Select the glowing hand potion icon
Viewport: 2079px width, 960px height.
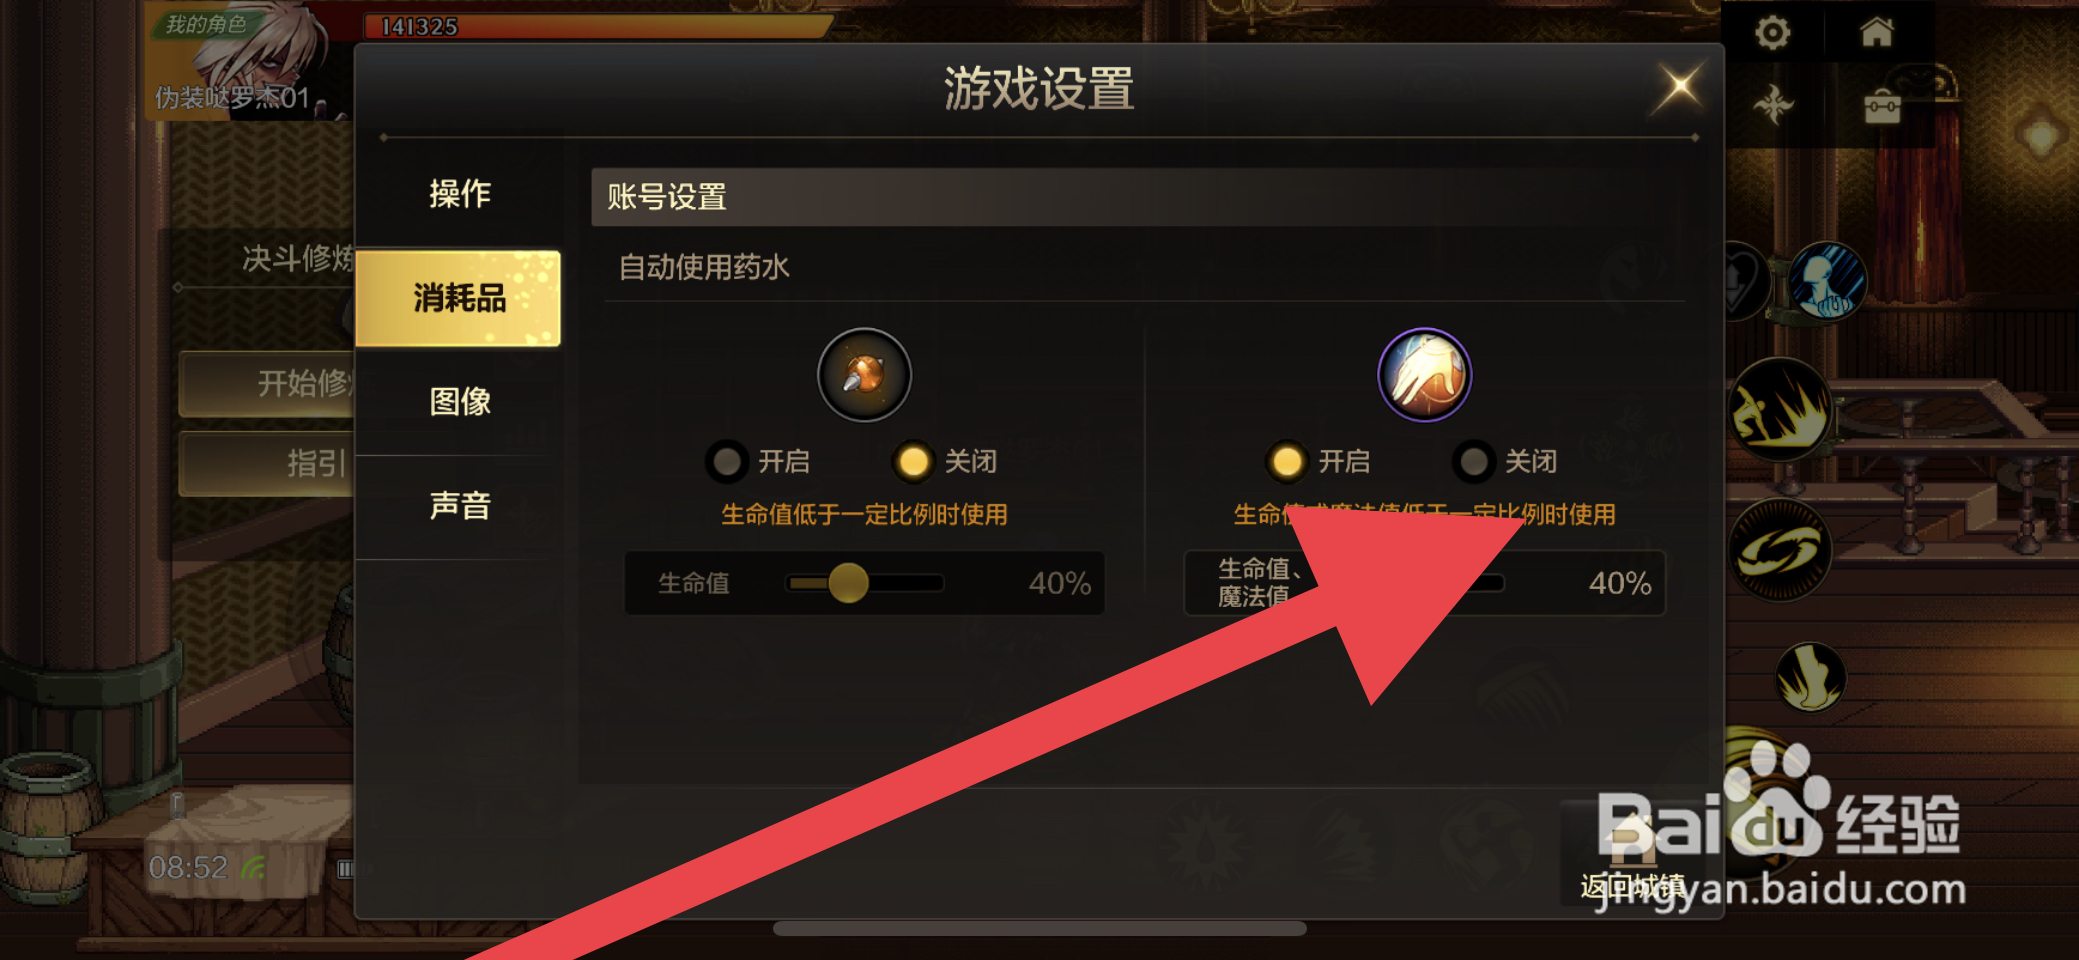pyautogui.click(x=1424, y=375)
